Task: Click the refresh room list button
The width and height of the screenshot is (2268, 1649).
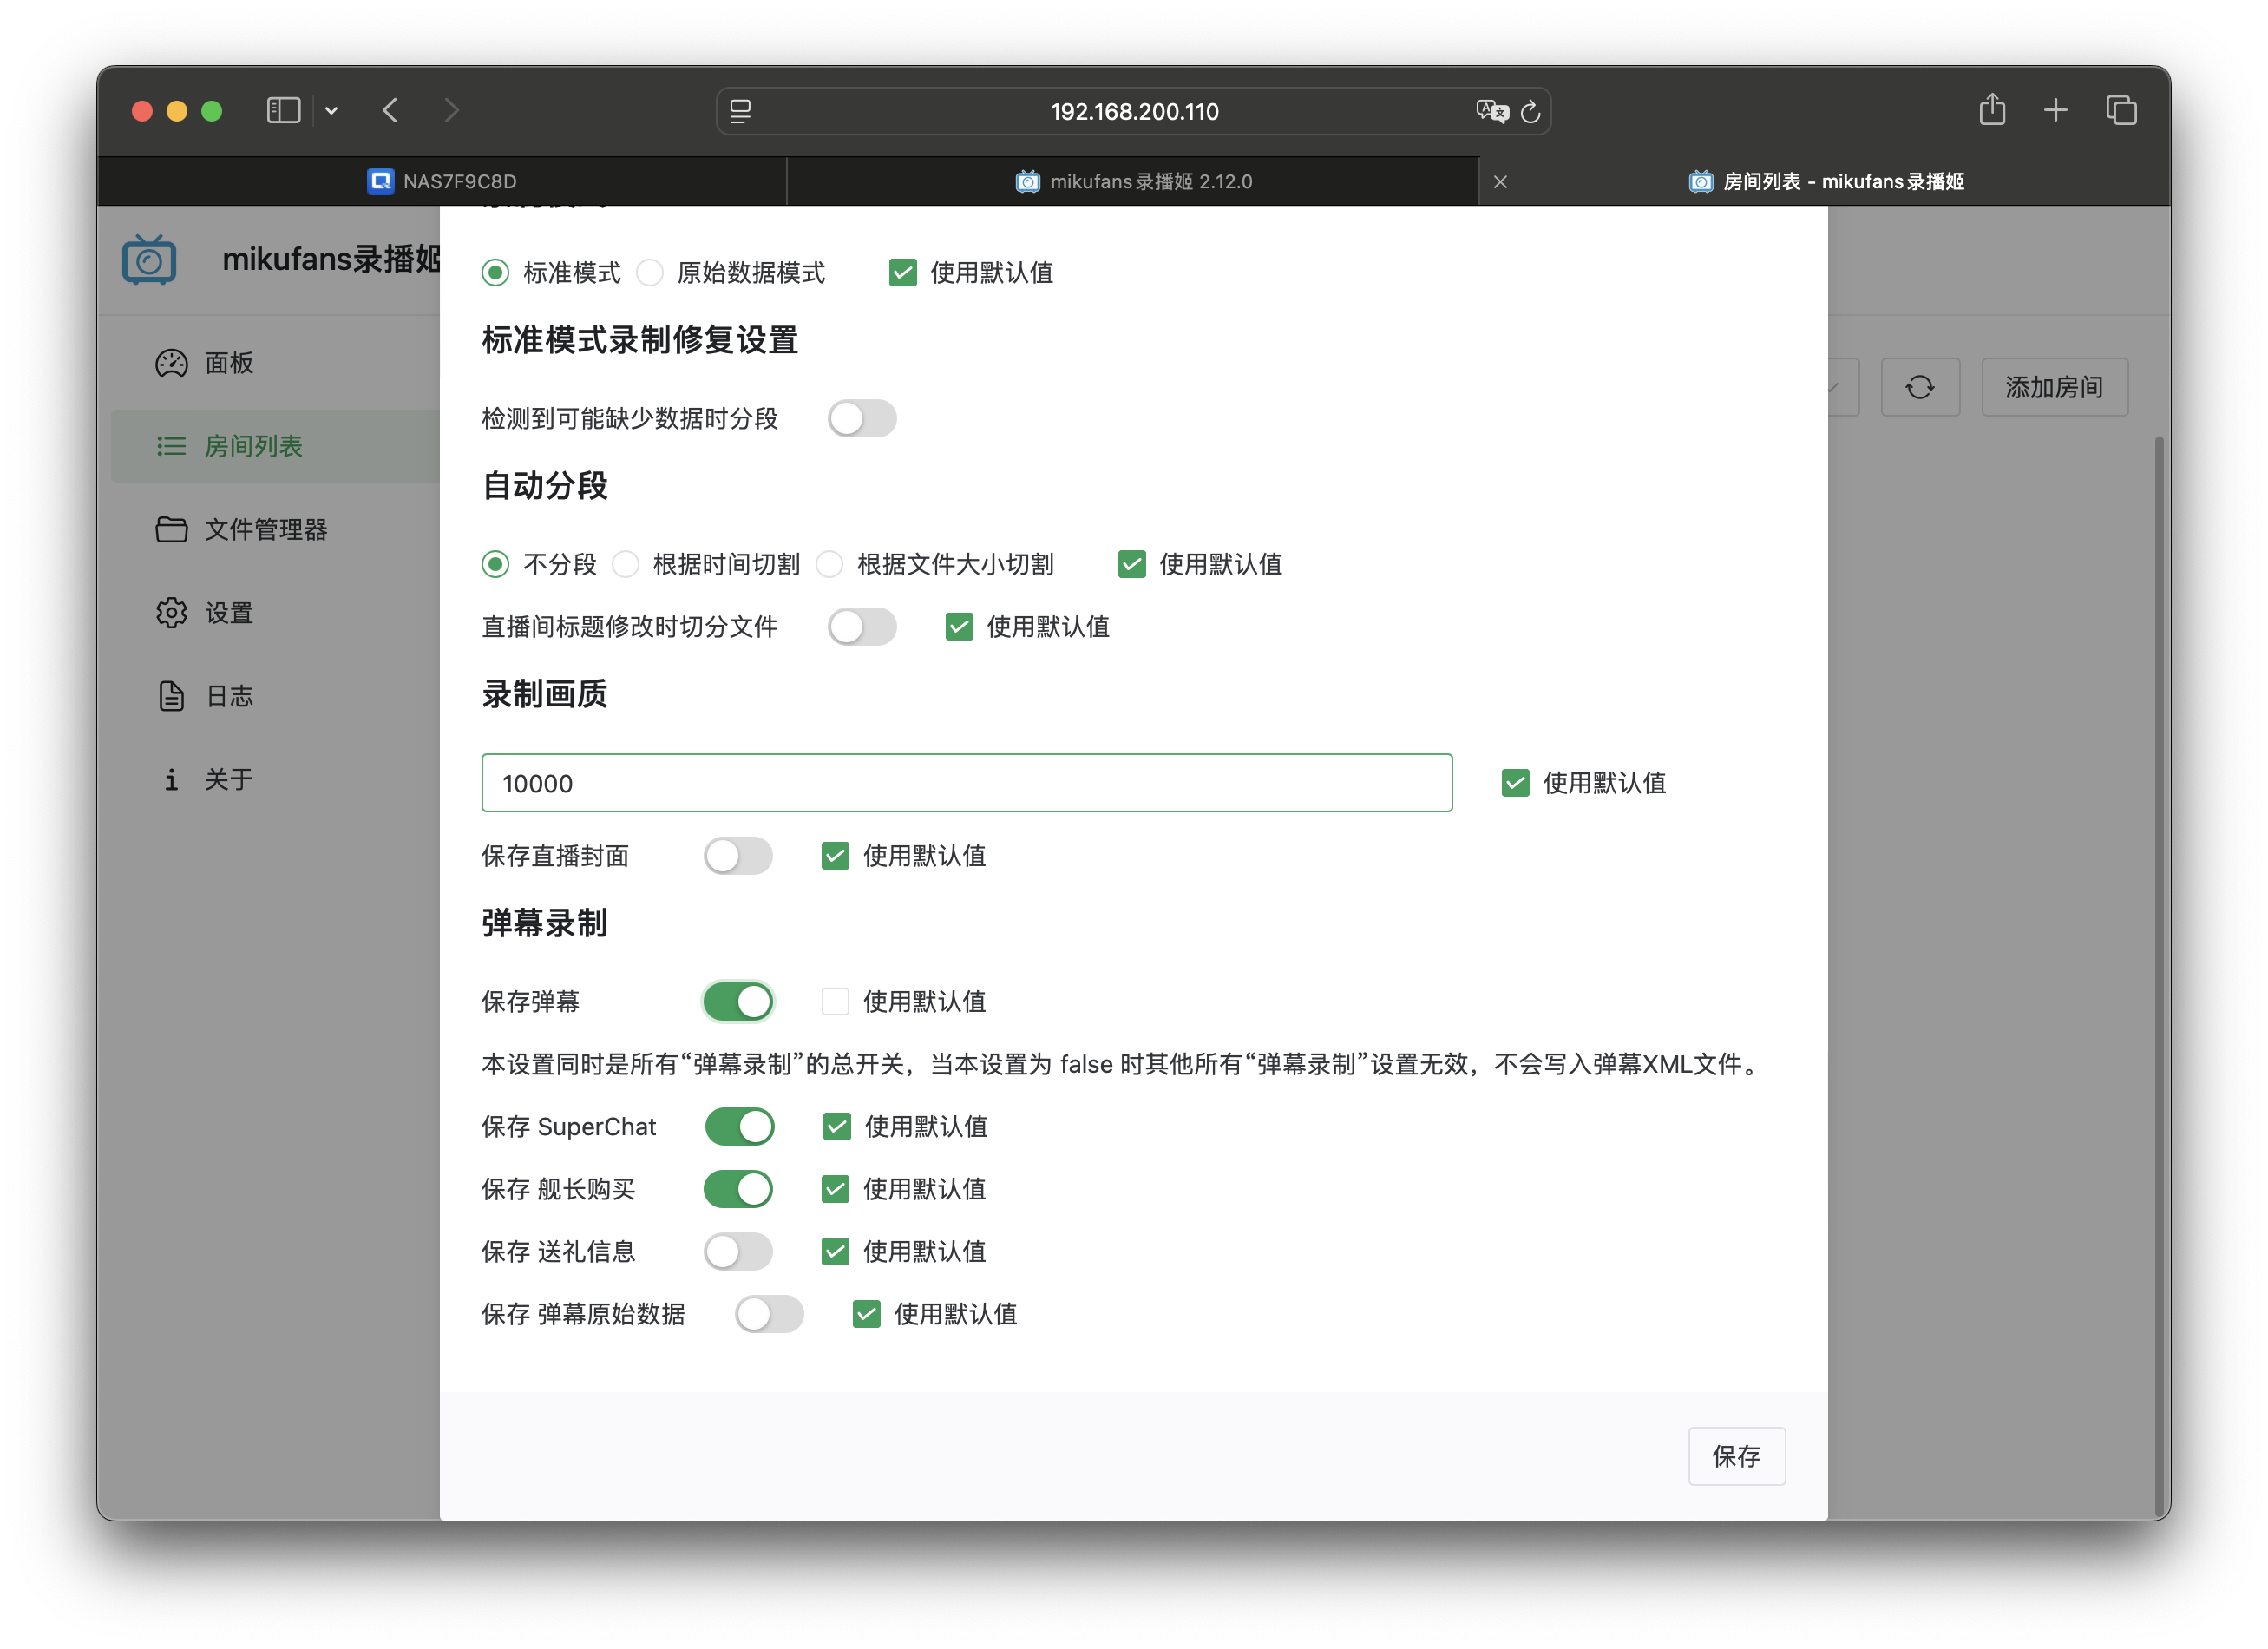Action: [1919, 387]
